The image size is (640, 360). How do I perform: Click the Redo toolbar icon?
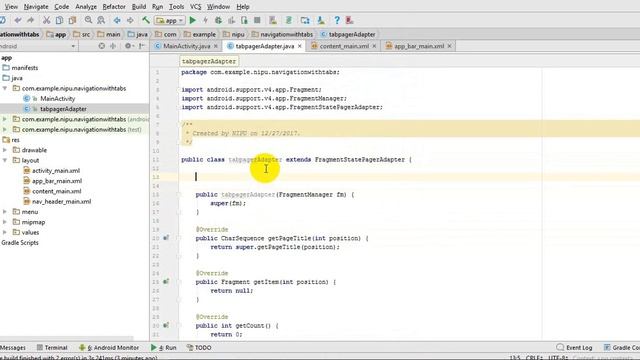pos(31,20)
